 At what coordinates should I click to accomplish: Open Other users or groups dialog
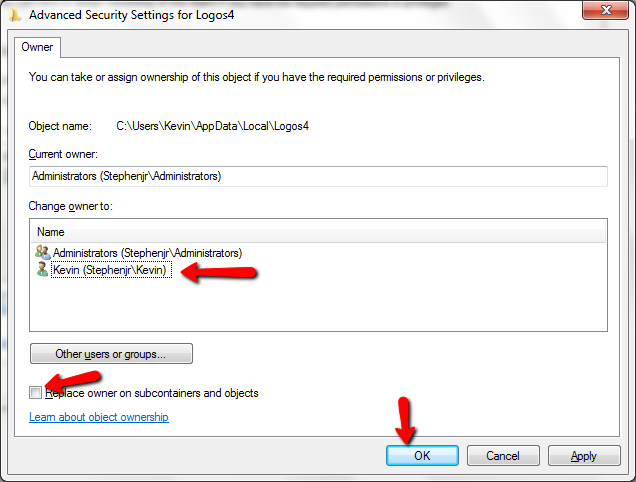[111, 354]
